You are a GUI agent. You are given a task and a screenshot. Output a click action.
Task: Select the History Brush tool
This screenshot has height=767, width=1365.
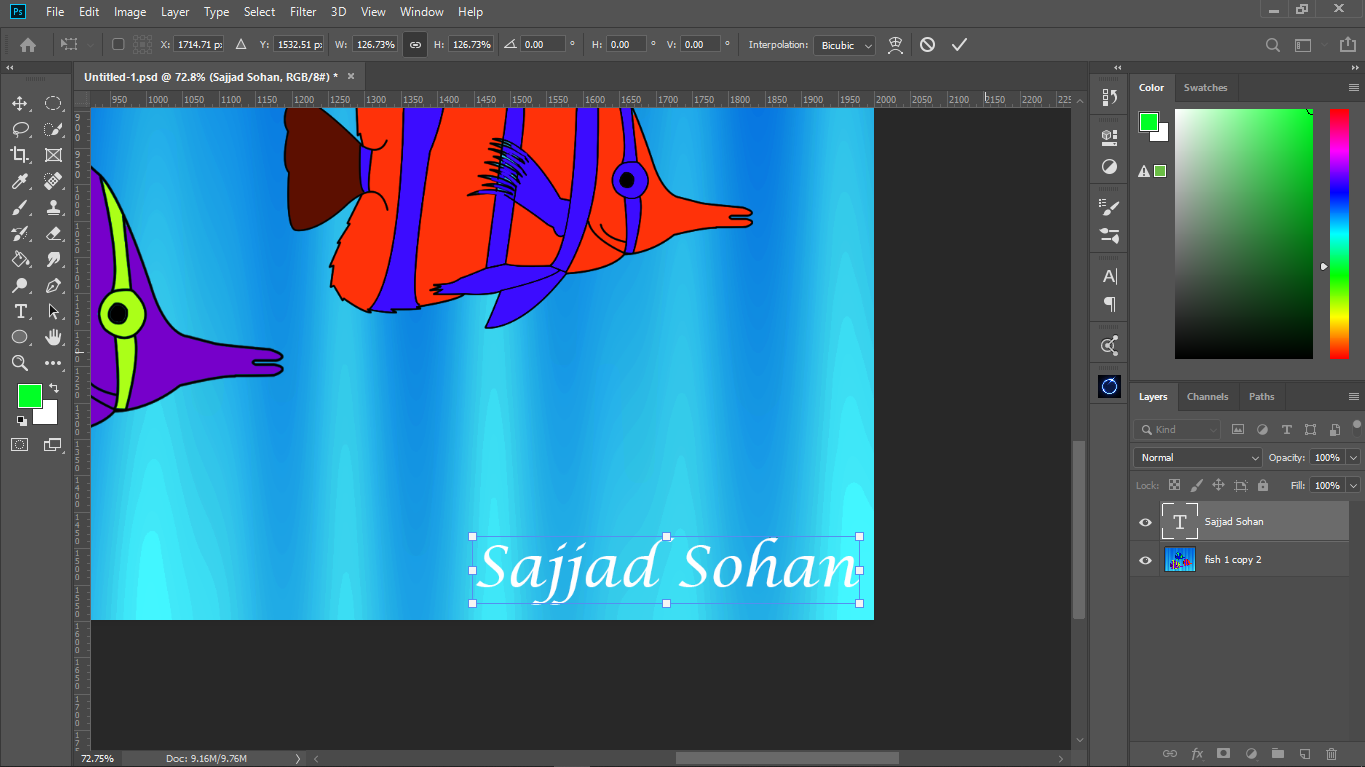20,233
